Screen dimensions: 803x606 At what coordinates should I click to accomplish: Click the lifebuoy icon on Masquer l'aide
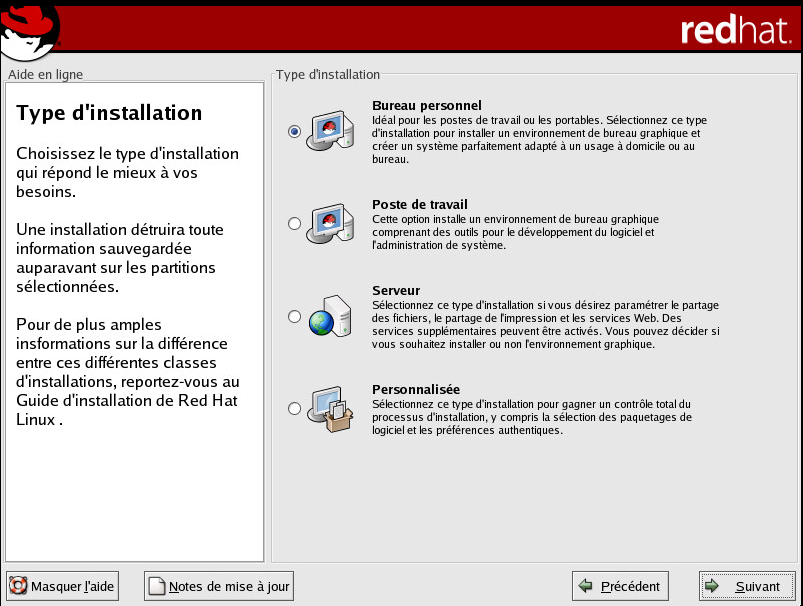point(19,586)
